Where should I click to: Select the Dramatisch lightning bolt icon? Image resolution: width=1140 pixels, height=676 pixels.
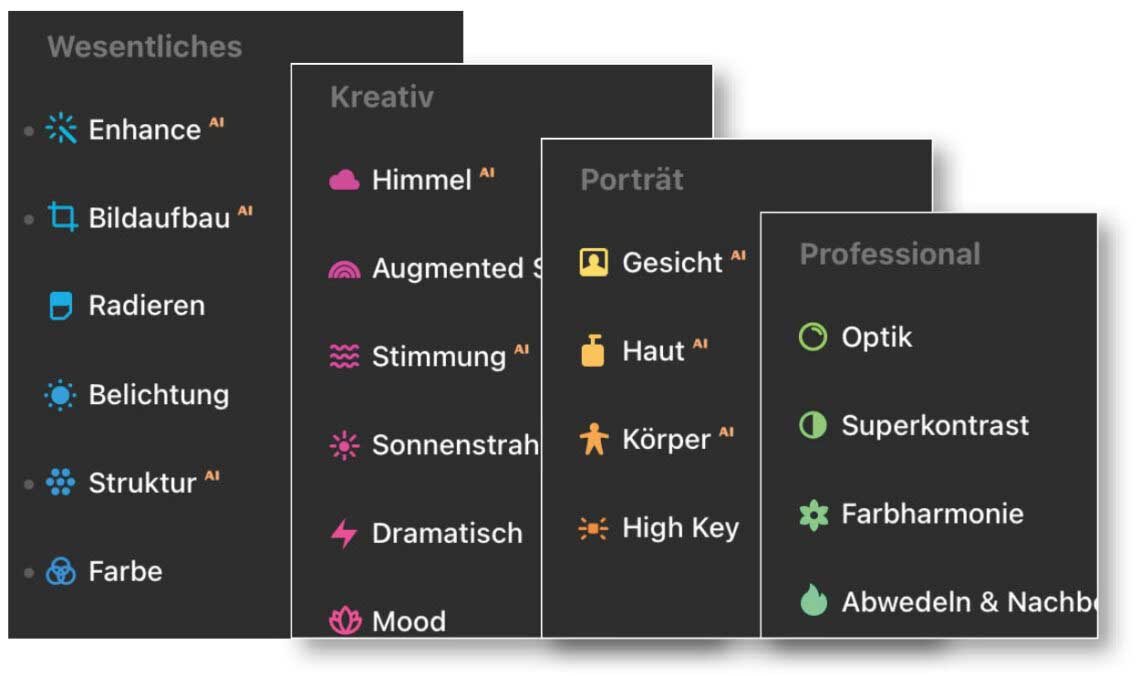(x=344, y=533)
